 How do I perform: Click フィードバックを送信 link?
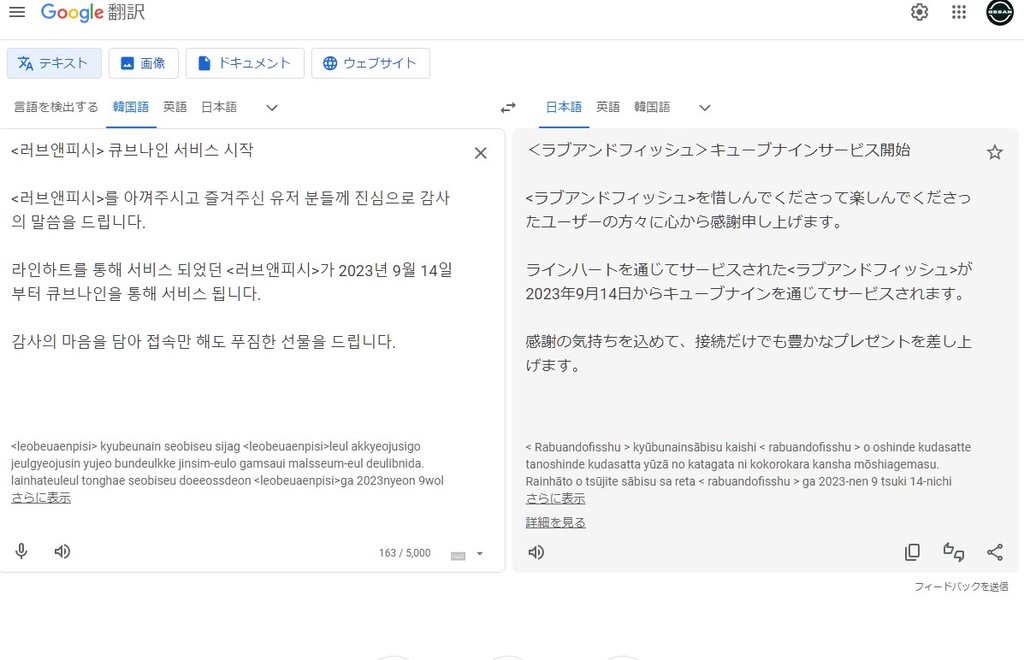961,587
